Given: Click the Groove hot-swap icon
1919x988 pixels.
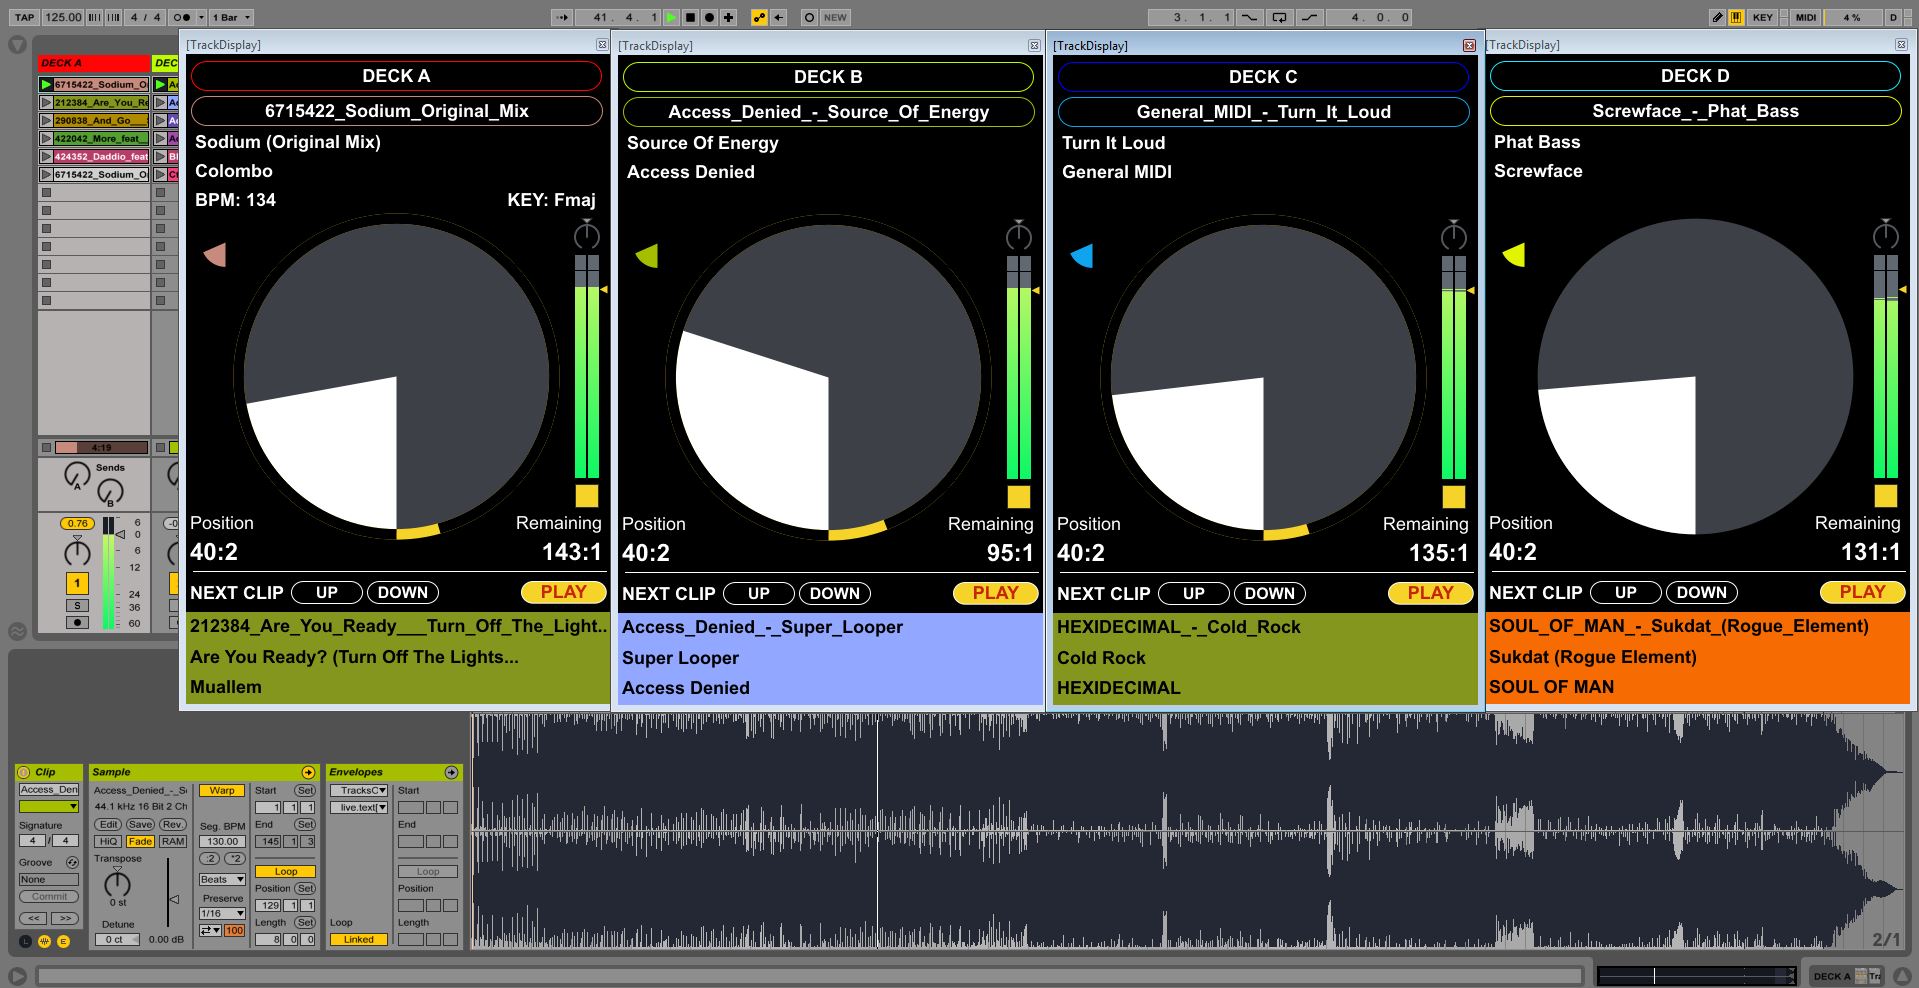Looking at the screenshot, I should pyautogui.click(x=72, y=862).
